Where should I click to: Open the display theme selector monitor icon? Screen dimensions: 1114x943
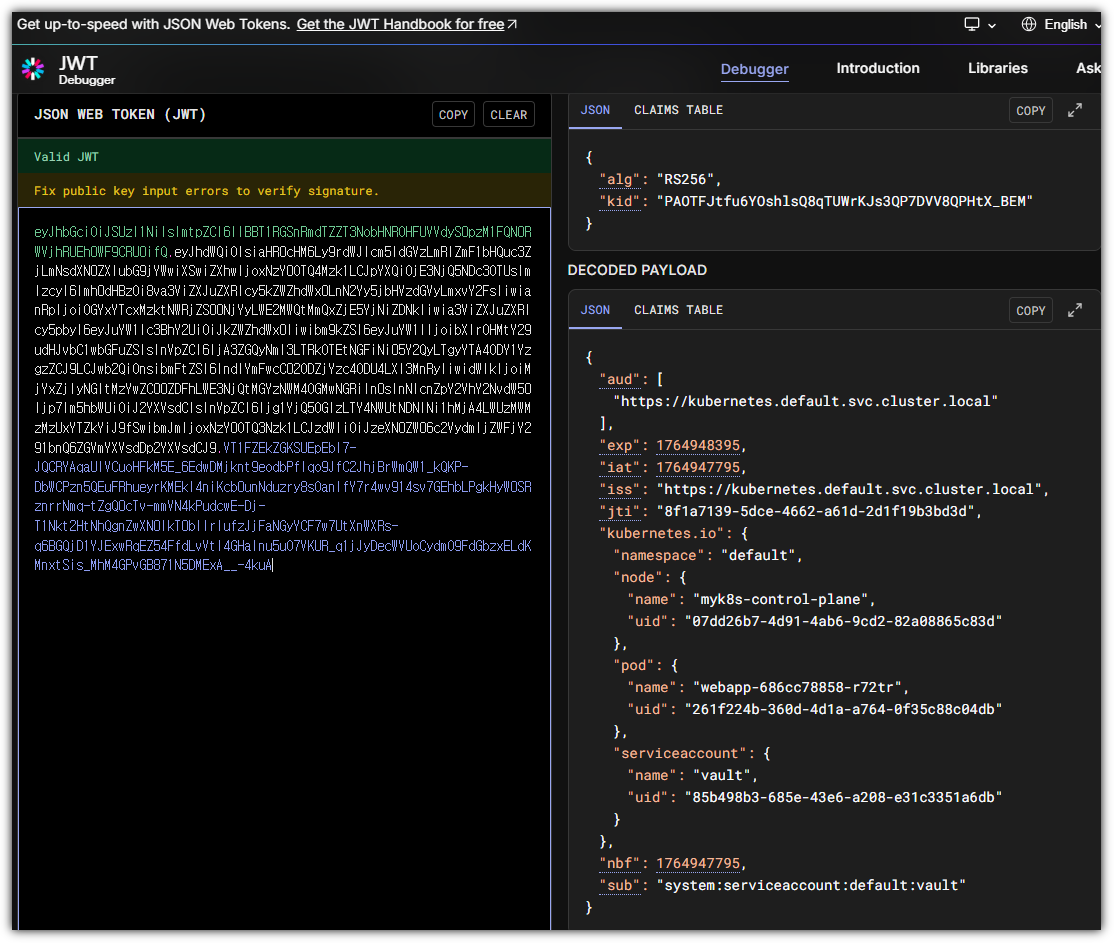point(971,24)
